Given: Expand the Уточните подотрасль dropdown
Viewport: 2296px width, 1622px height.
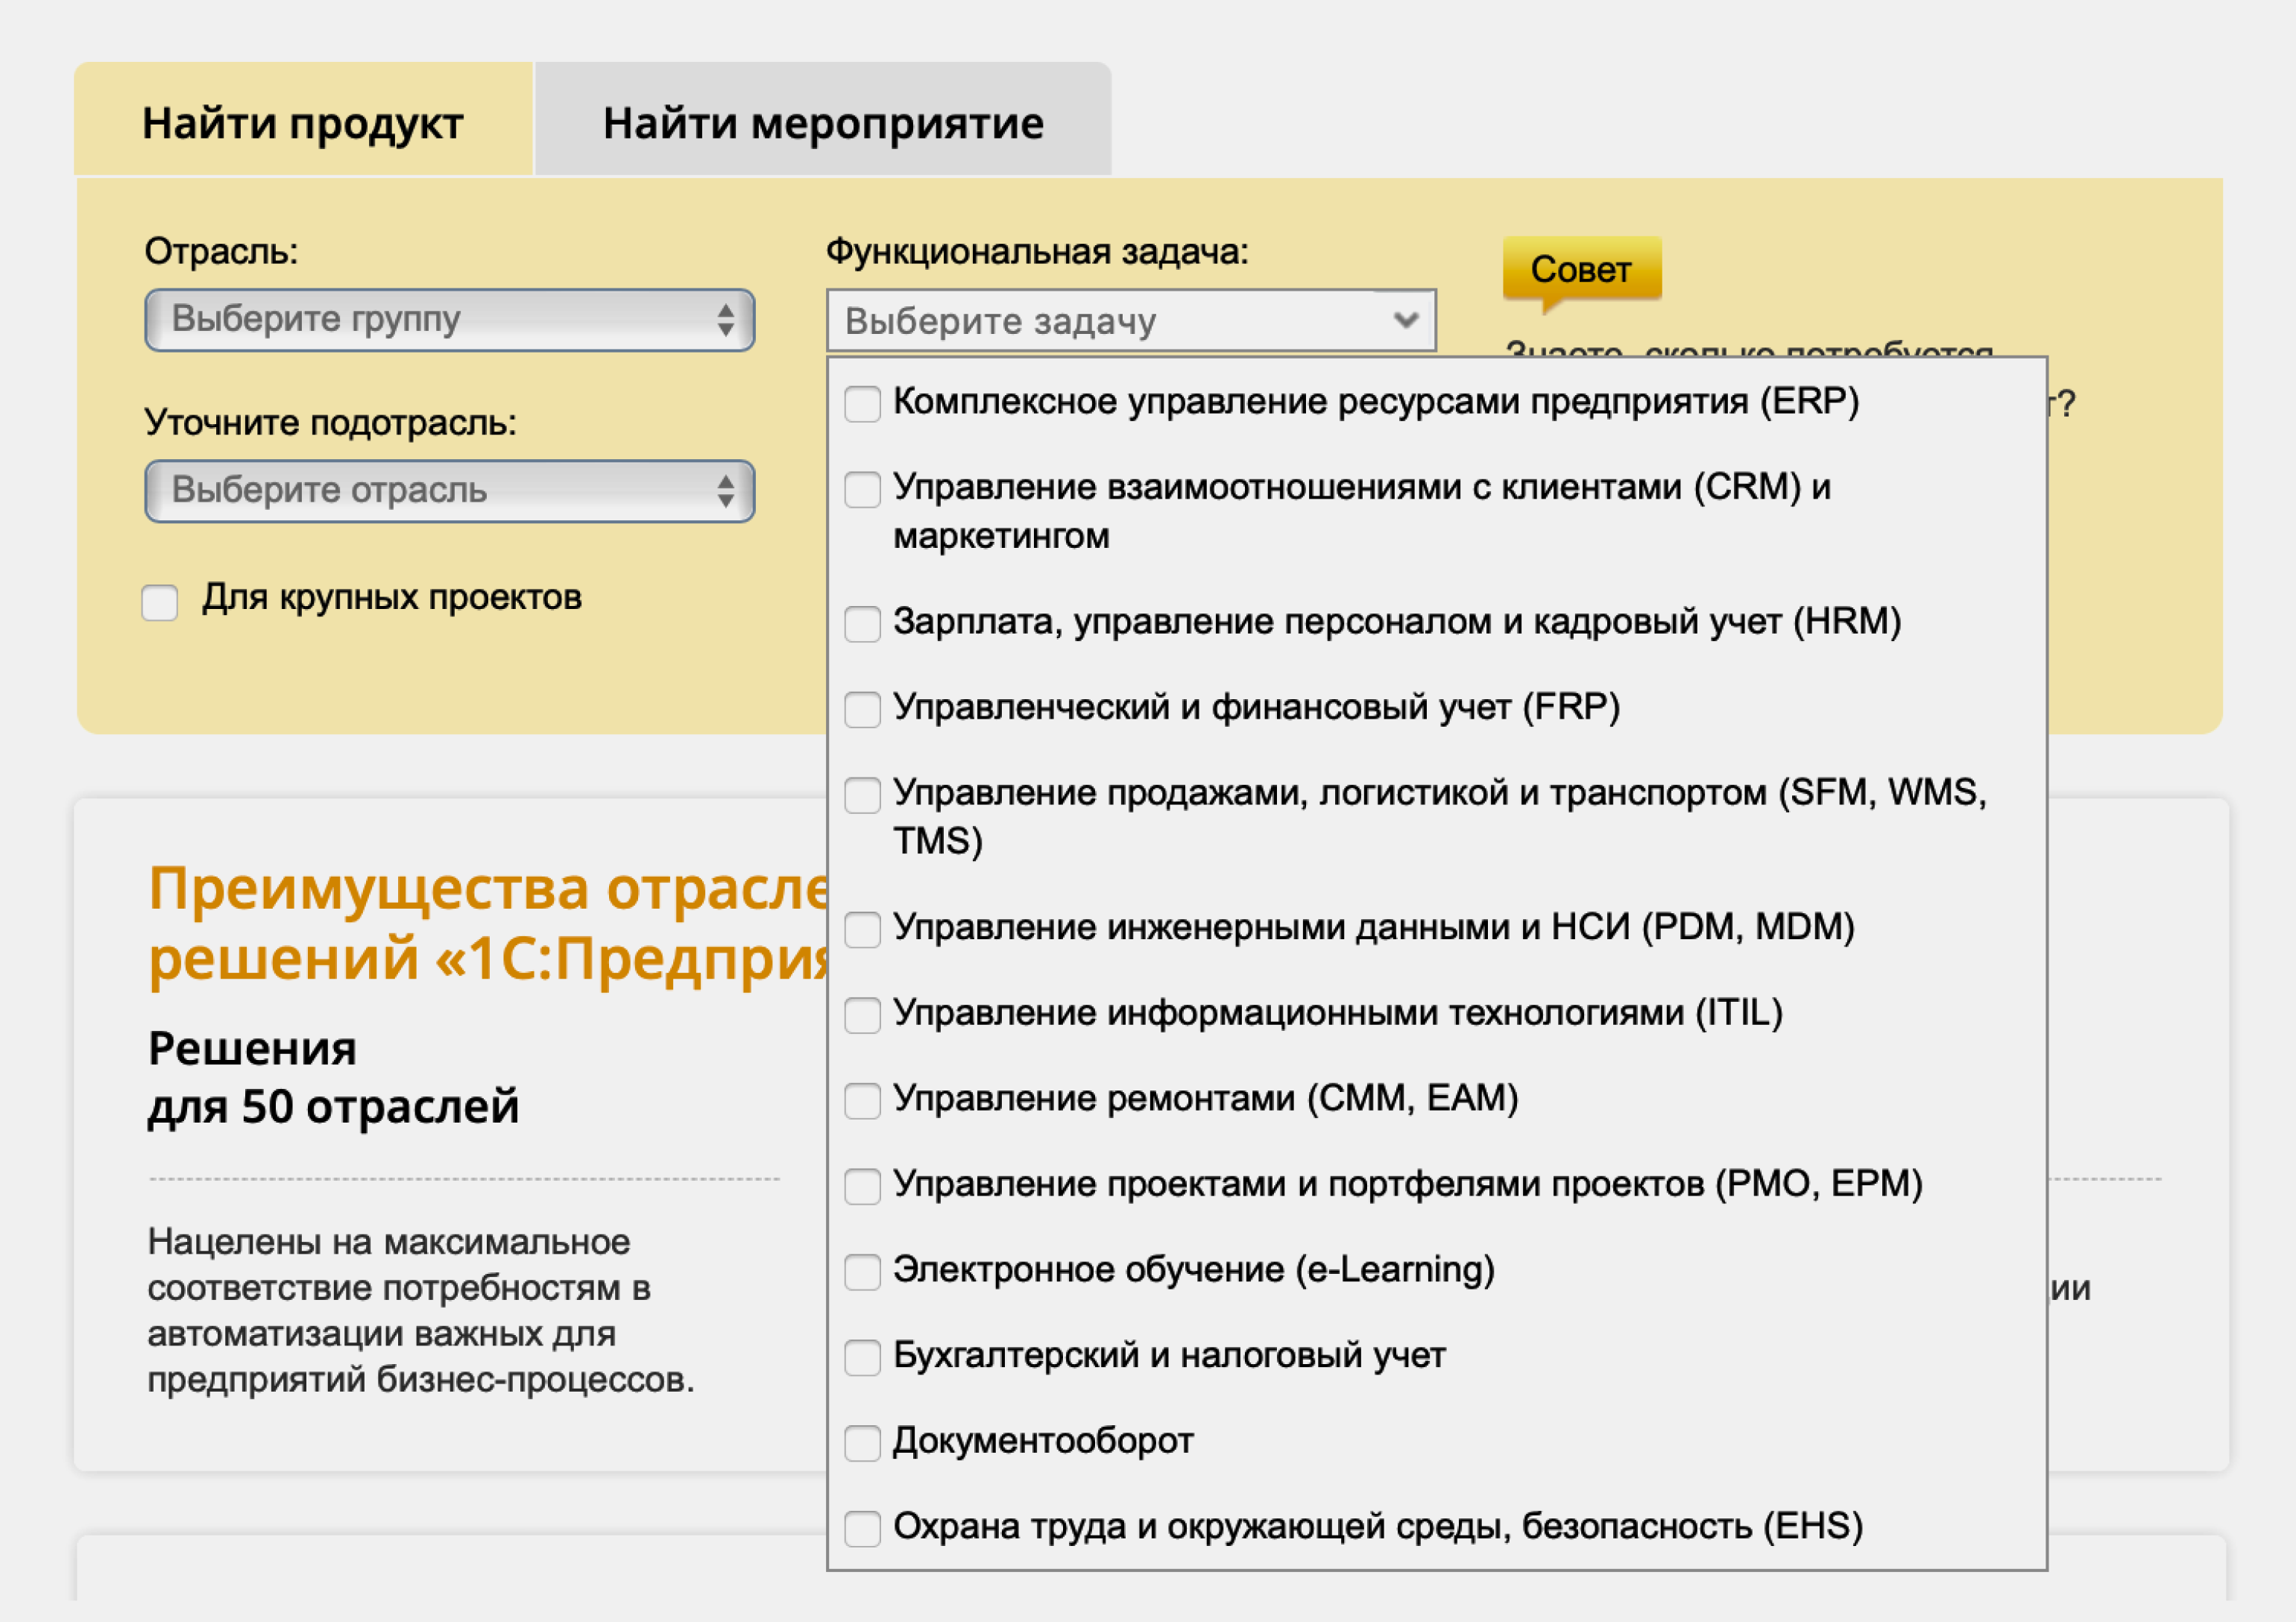Looking at the screenshot, I should point(449,491).
